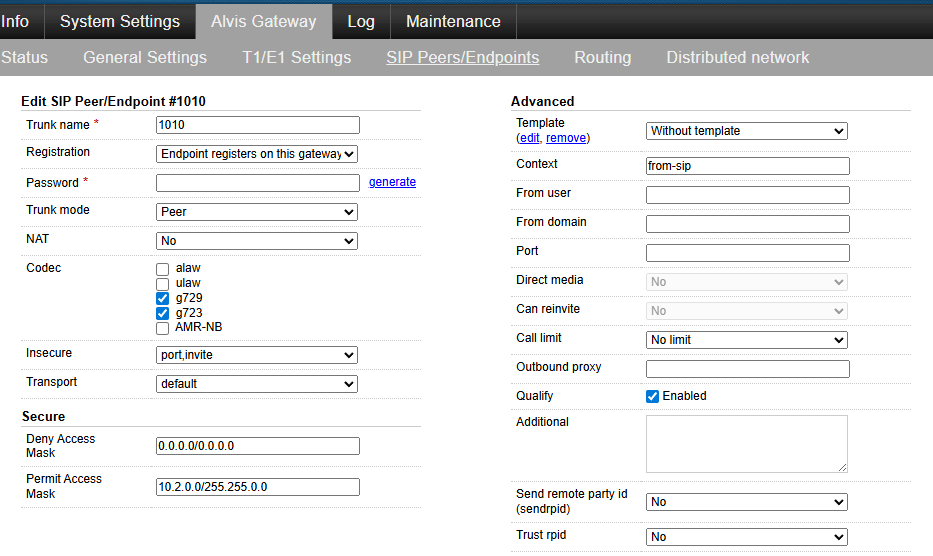Focus the Password input field

point(257,183)
